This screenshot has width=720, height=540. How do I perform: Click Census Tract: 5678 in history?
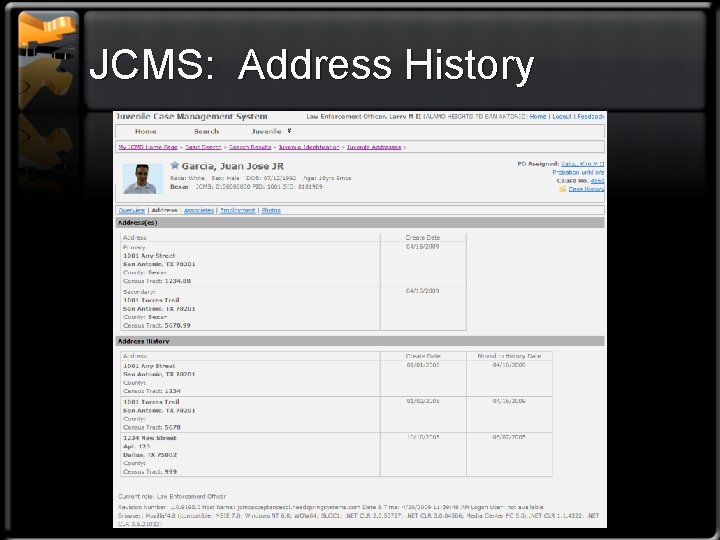point(152,428)
